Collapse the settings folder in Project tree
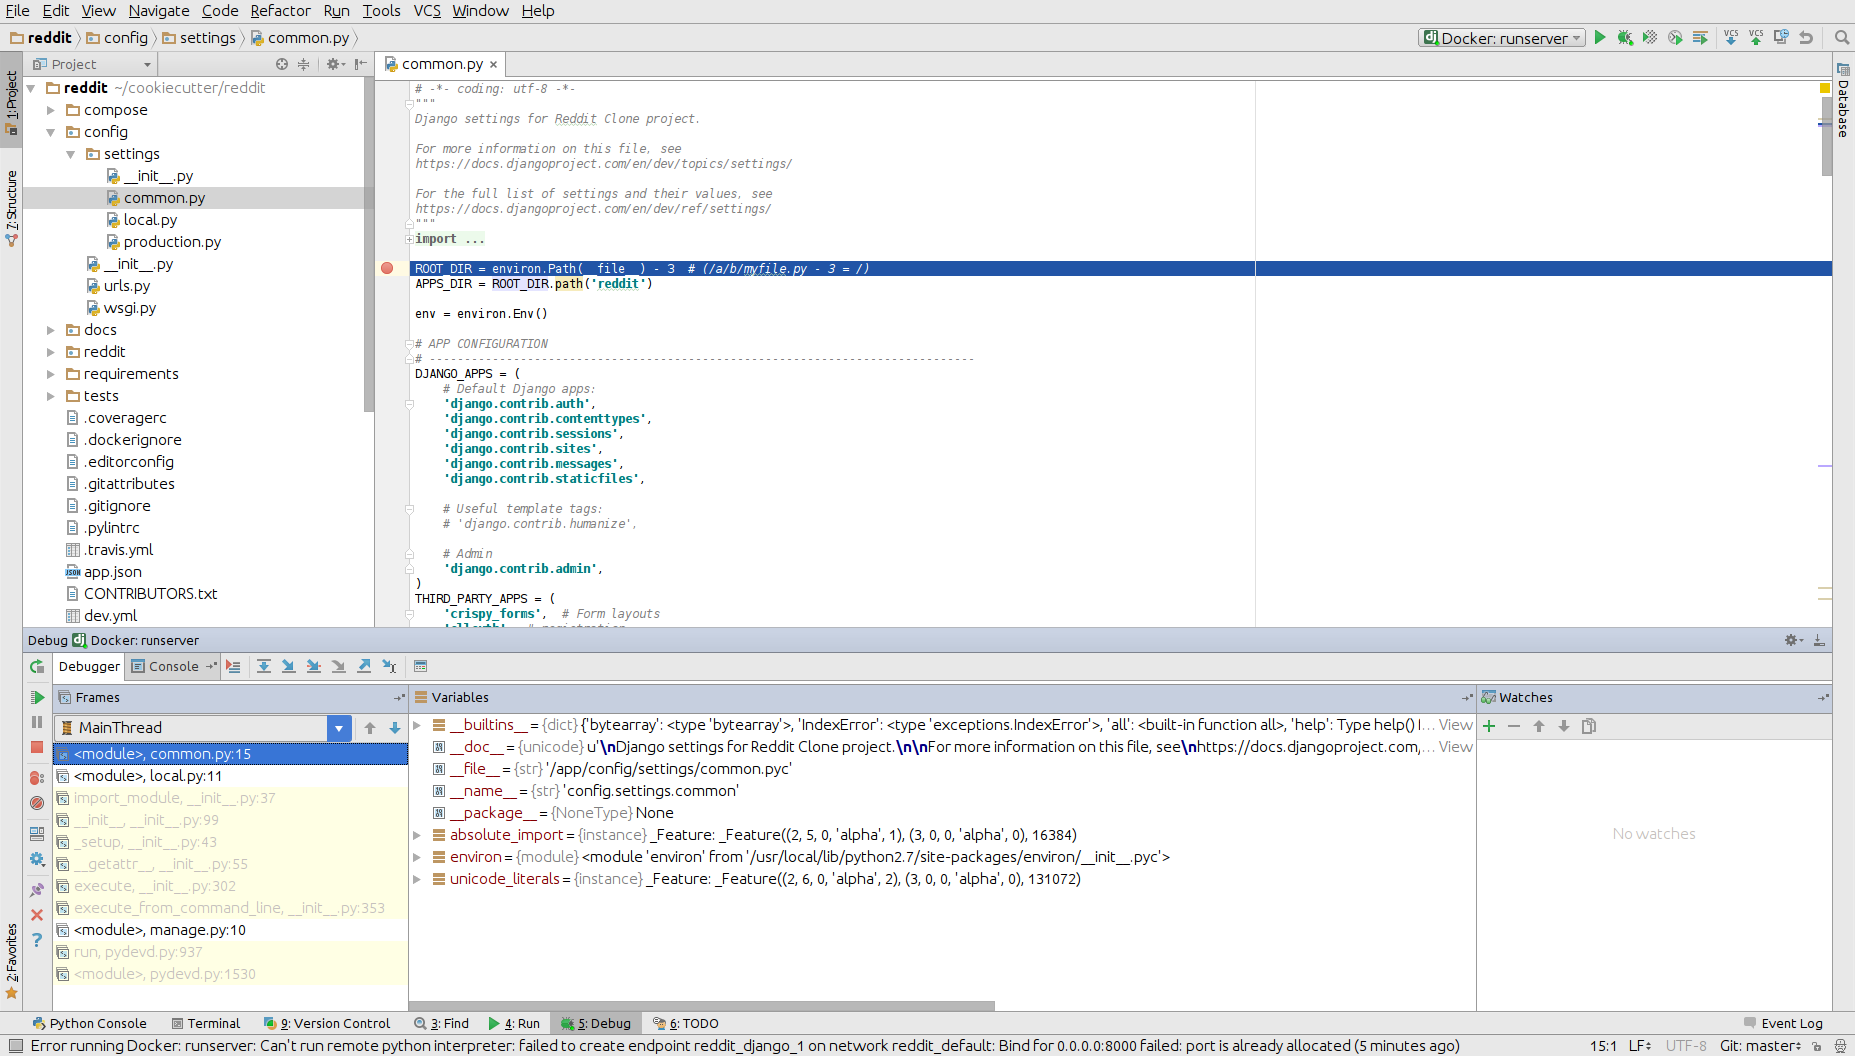This screenshot has width=1855, height=1056. coord(70,154)
